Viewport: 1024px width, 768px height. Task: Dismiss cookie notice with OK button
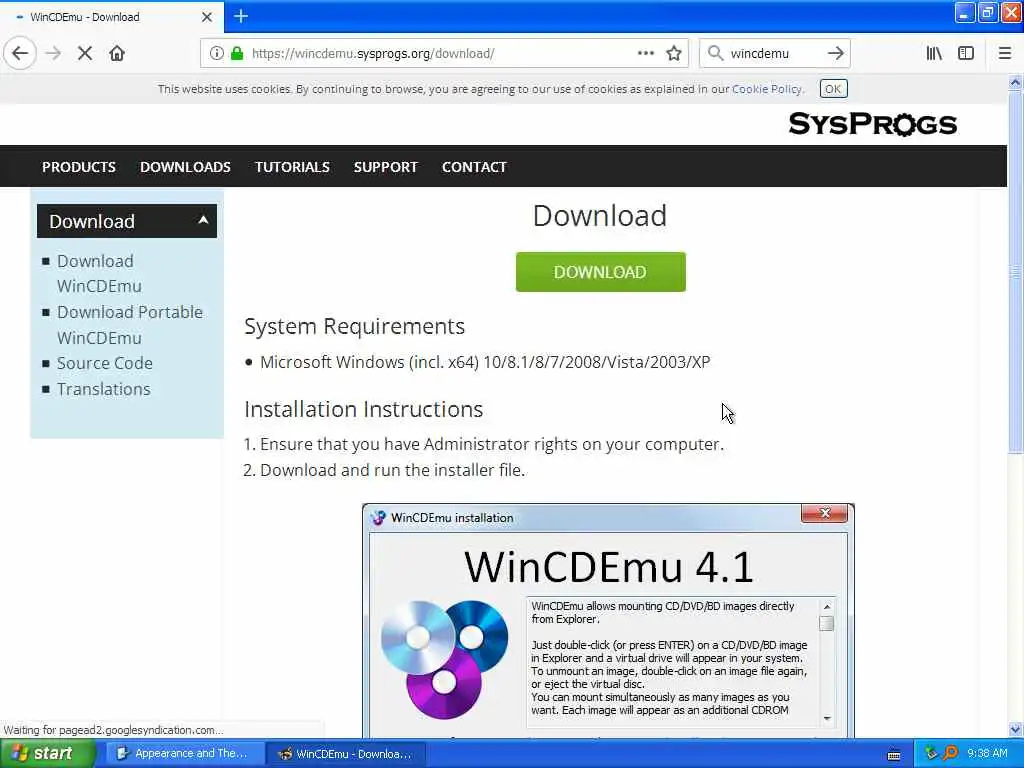[833, 89]
